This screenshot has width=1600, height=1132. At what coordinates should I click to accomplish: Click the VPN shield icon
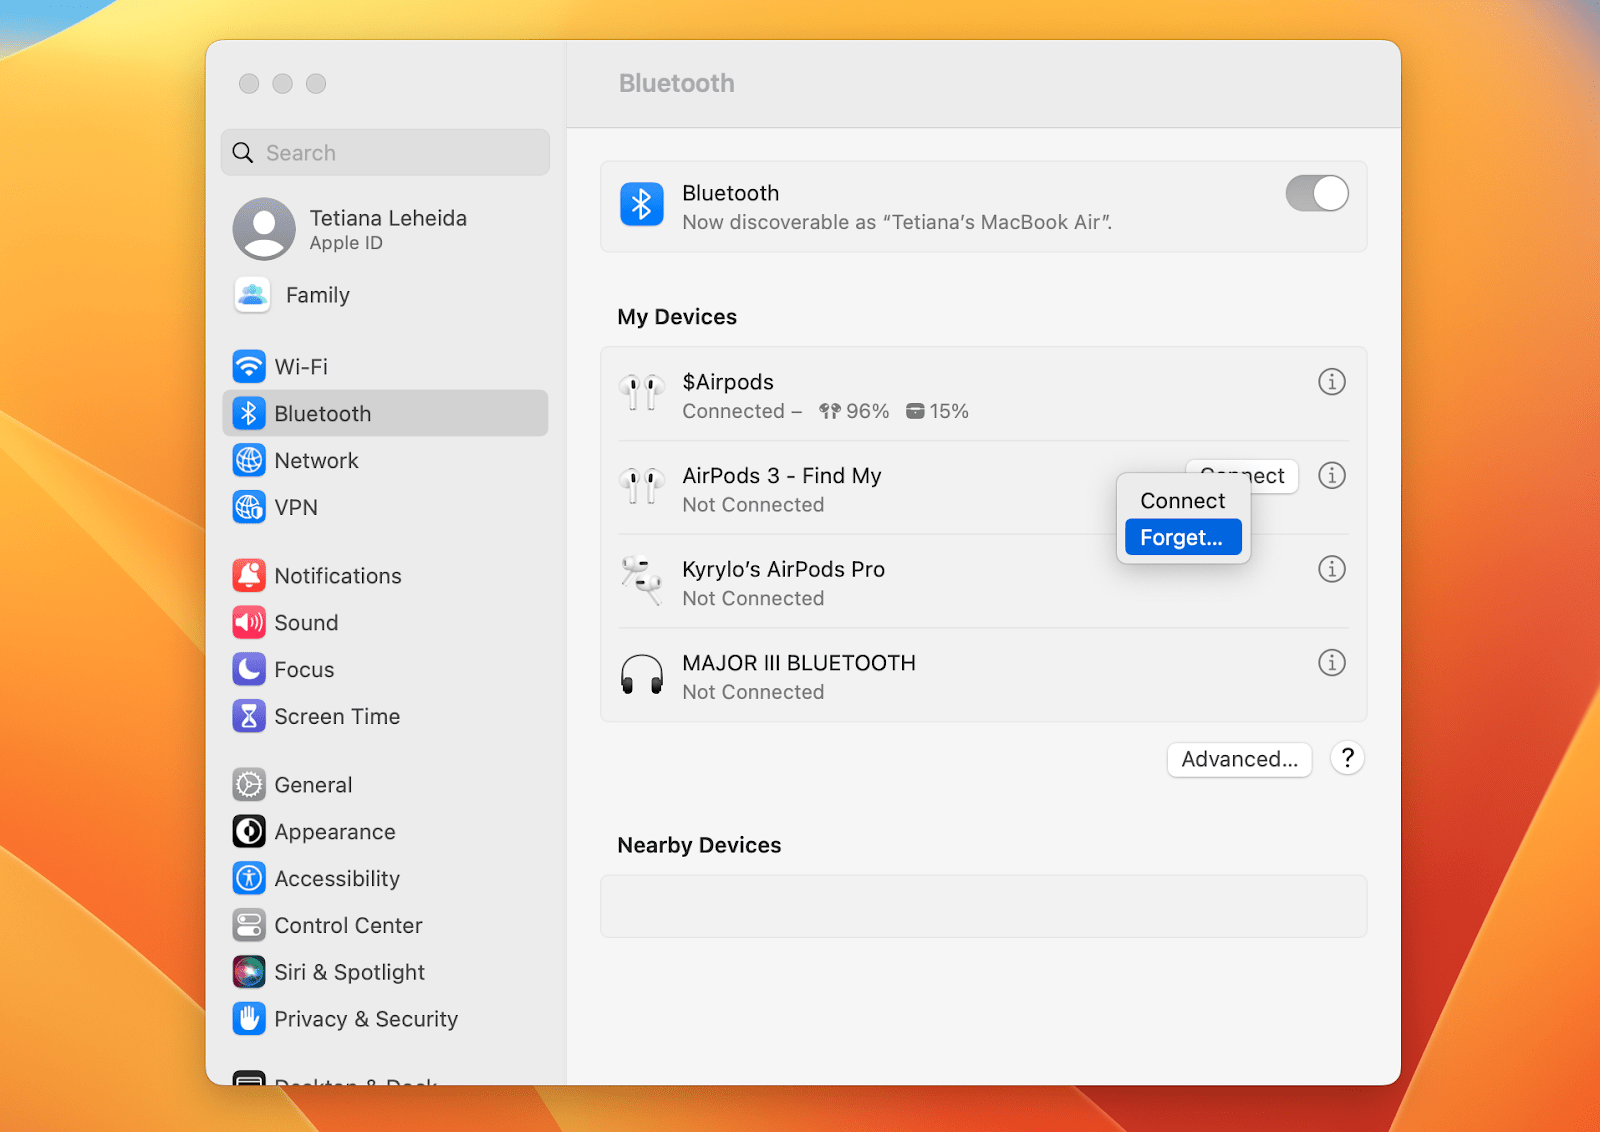(x=248, y=507)
